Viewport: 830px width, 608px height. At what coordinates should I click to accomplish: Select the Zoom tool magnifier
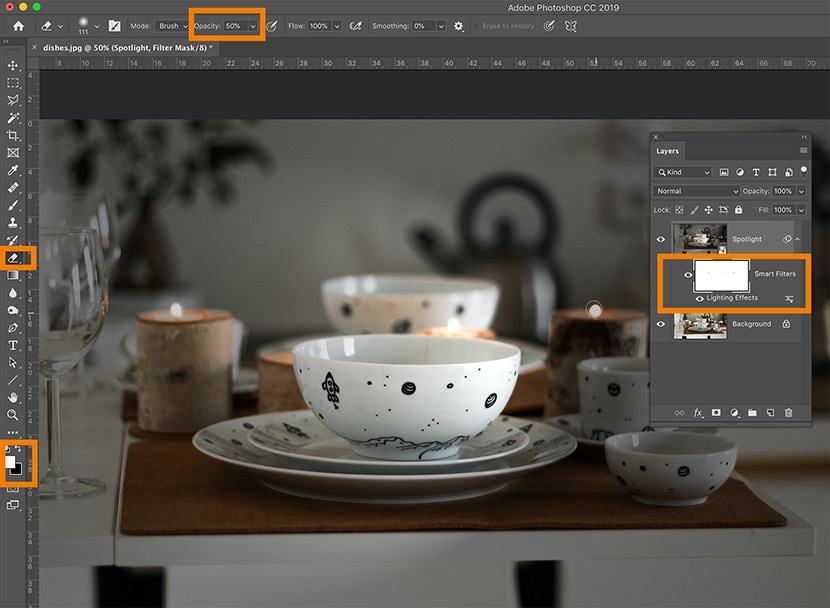tap(13, 414)
